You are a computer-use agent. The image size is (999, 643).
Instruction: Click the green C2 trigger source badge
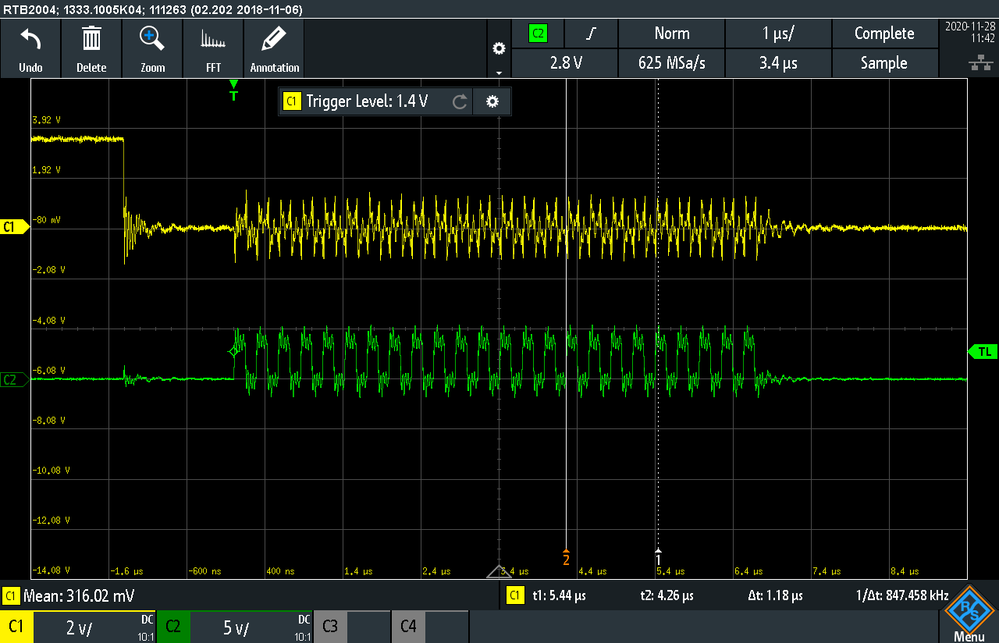point(538,34)
